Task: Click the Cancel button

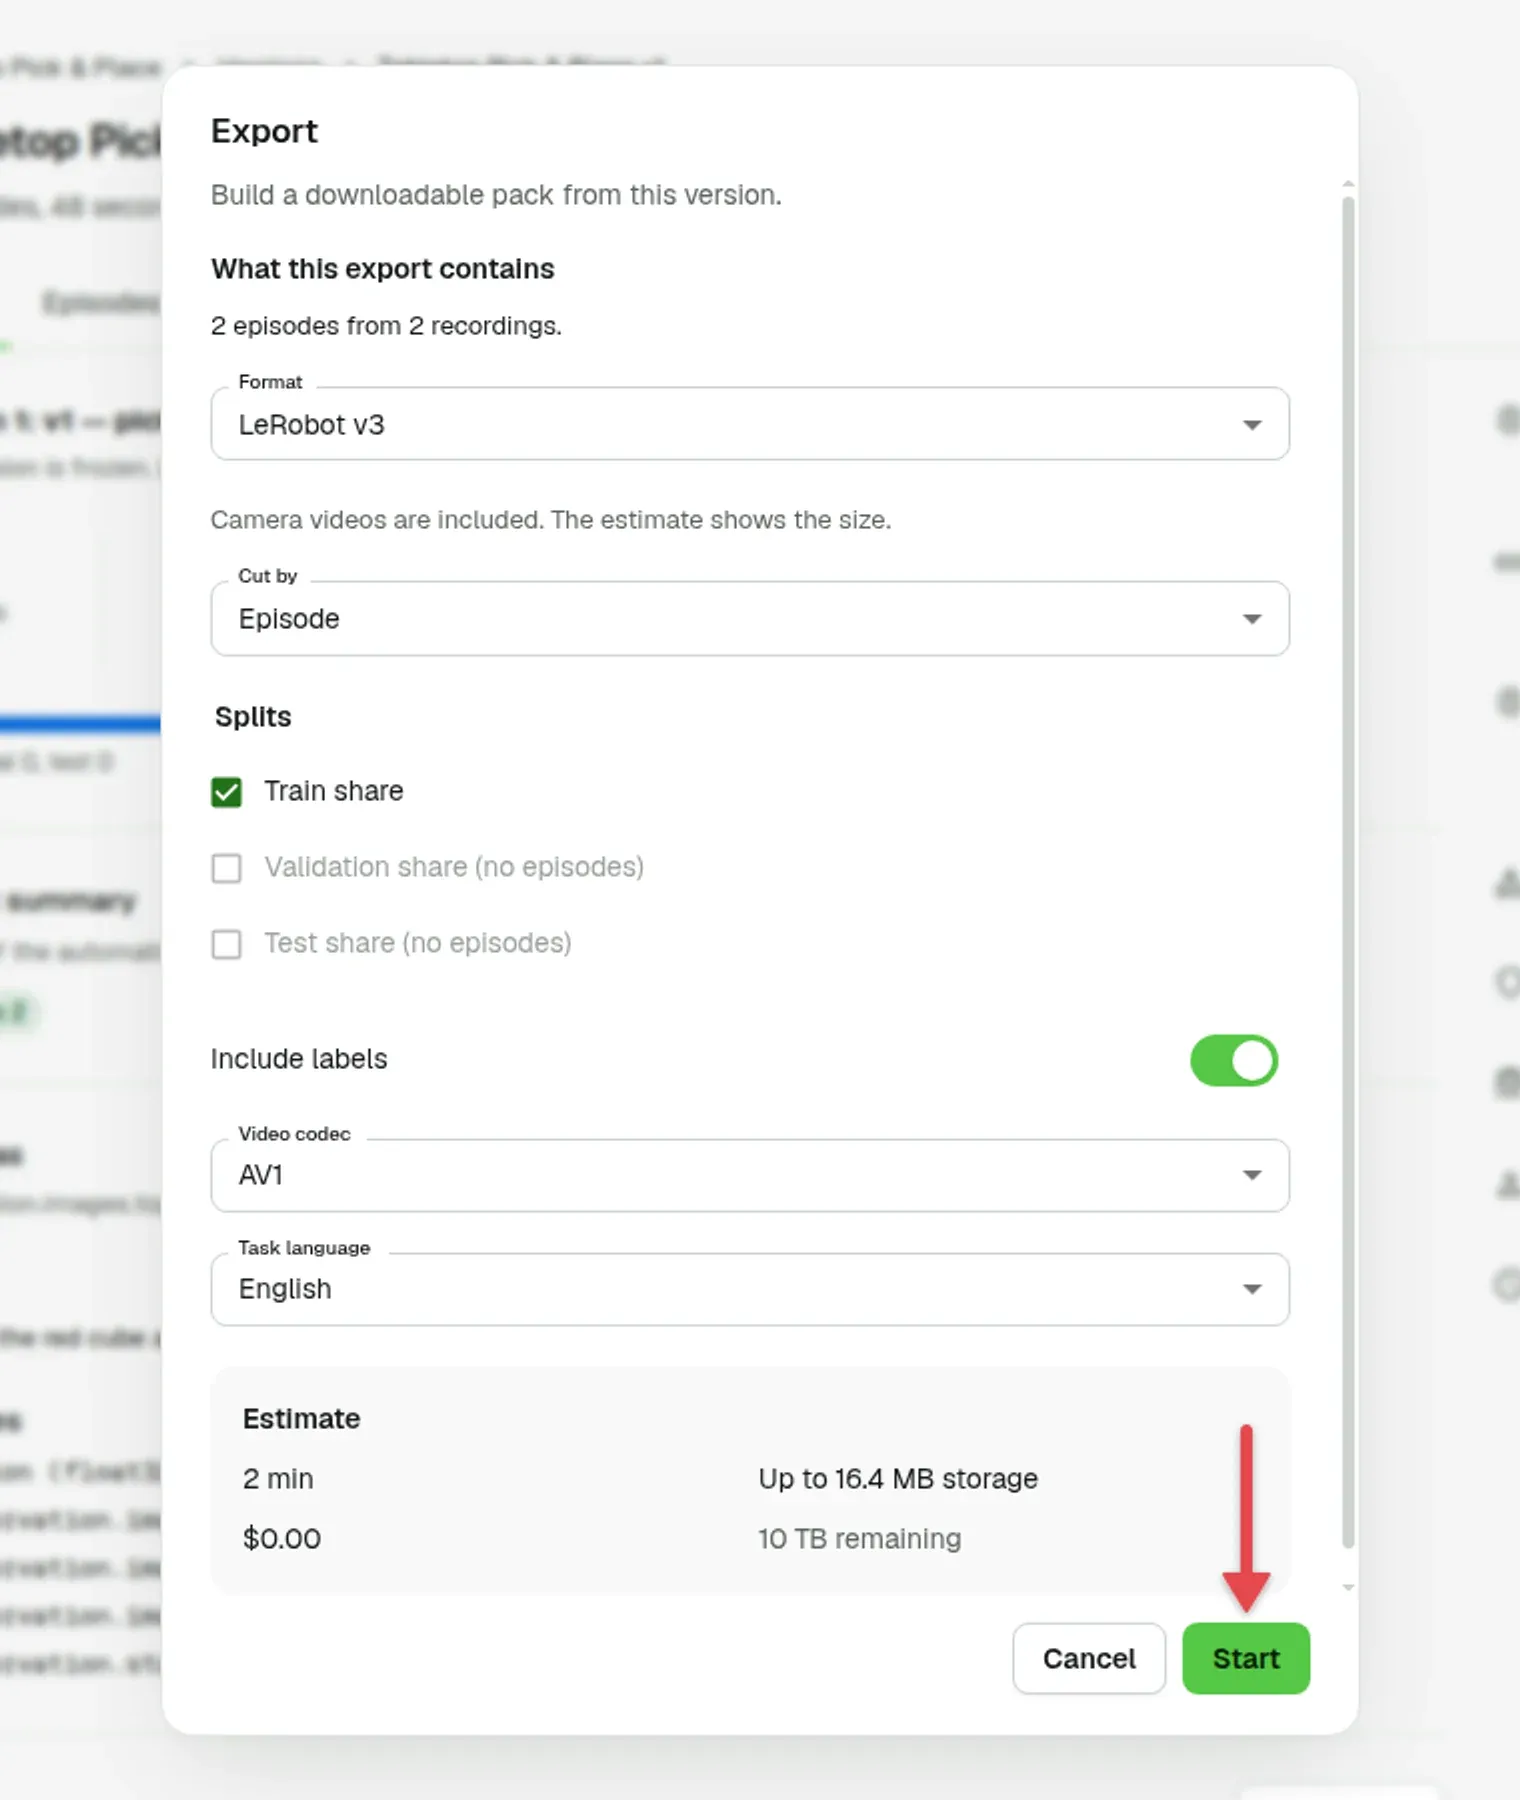Action: [1089, 1658]
